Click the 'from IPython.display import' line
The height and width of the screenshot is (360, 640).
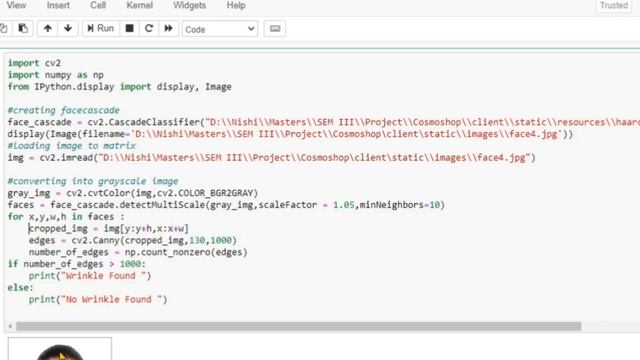[x=120, y=87]
